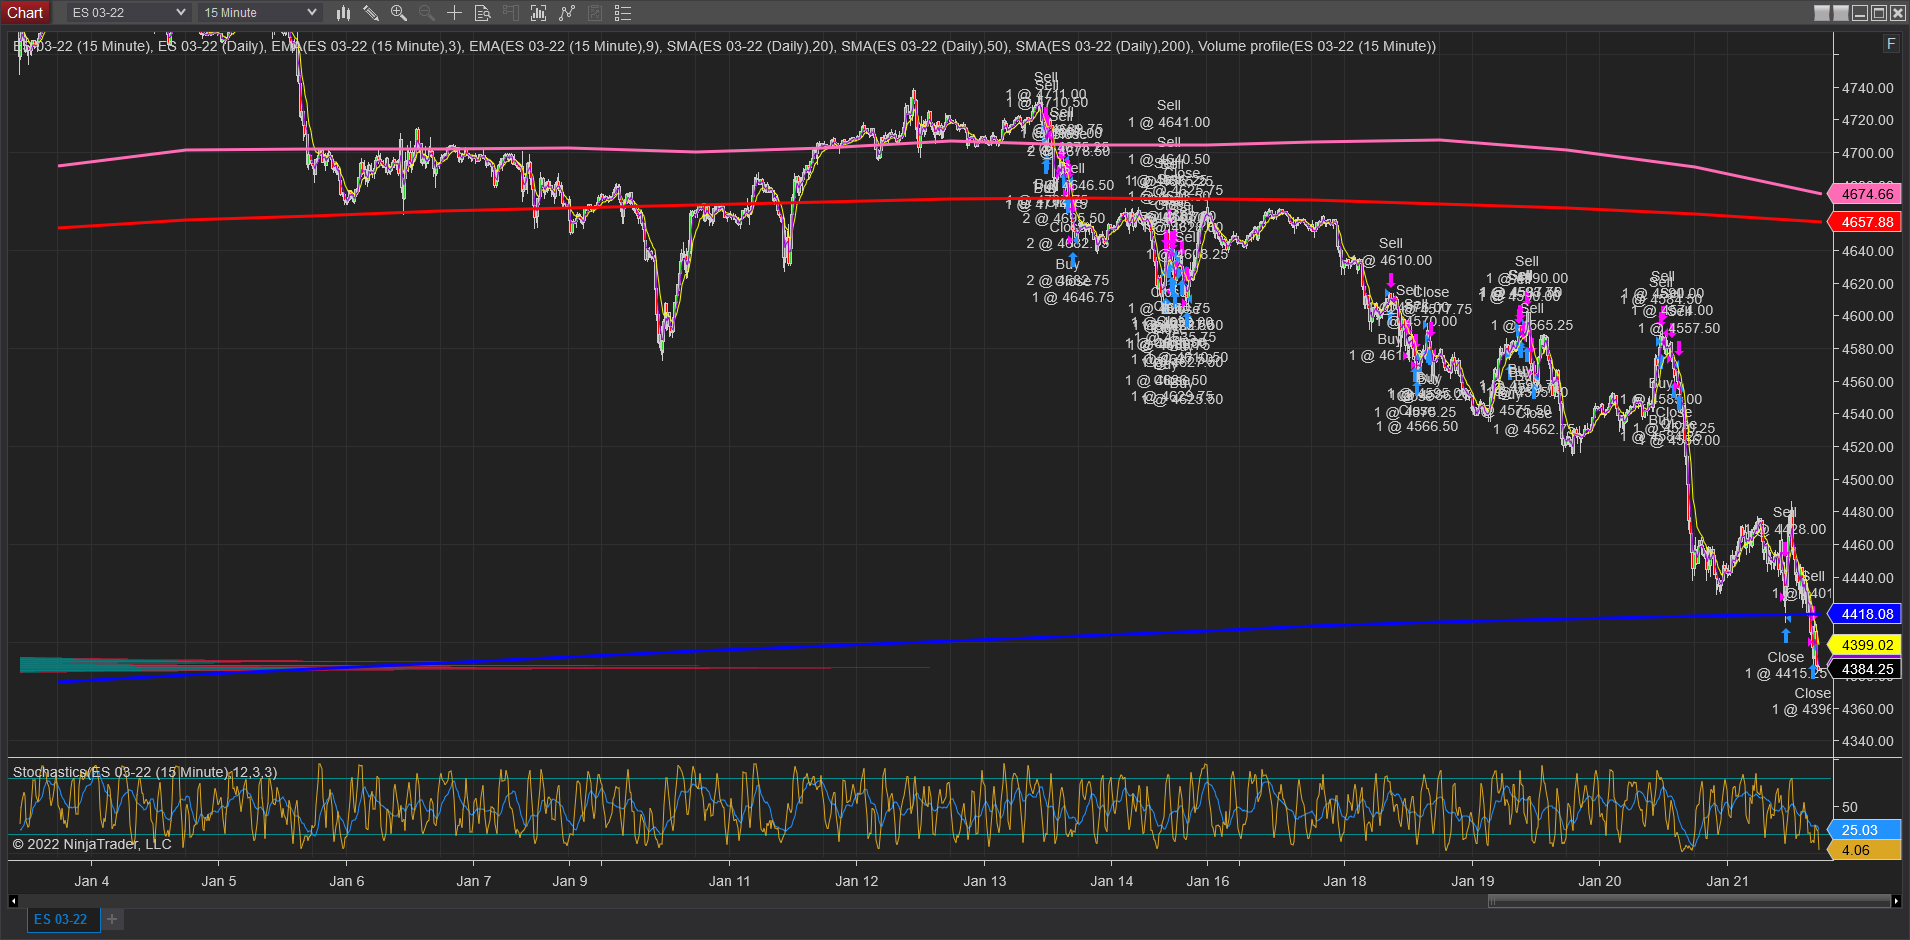The height and width of the screenshot is (940, 1910).
Task: Open the Properties list icon
Action: (623, 13)
